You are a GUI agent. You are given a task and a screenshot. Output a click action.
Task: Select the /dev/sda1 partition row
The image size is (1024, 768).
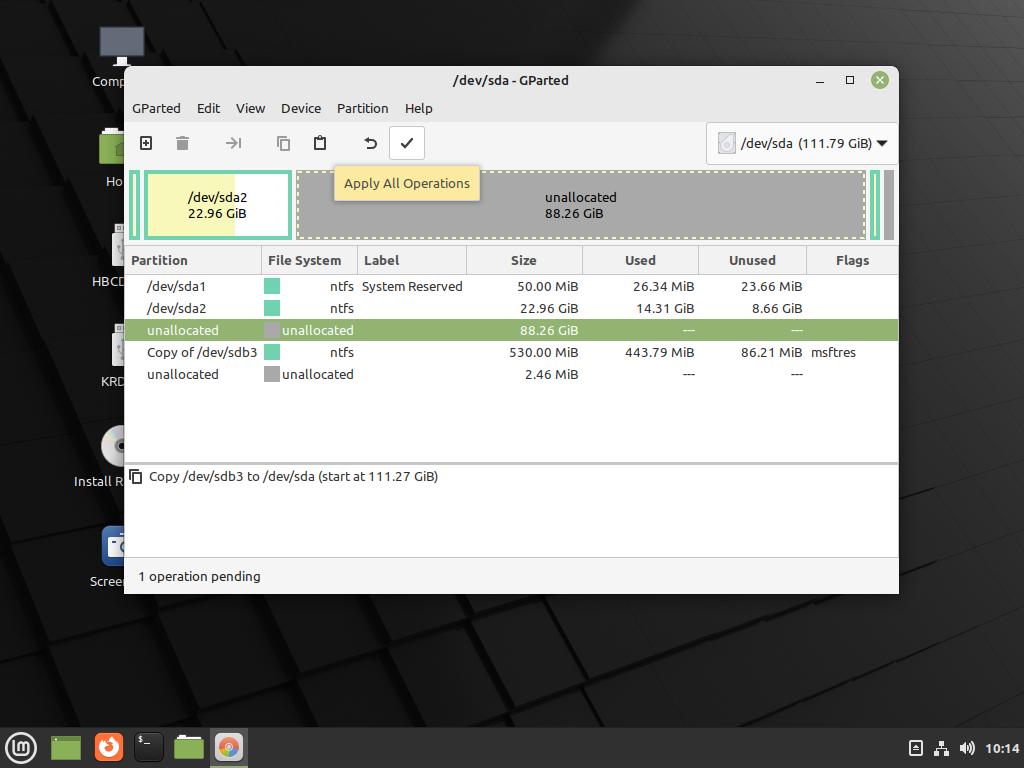click(176, 286)
